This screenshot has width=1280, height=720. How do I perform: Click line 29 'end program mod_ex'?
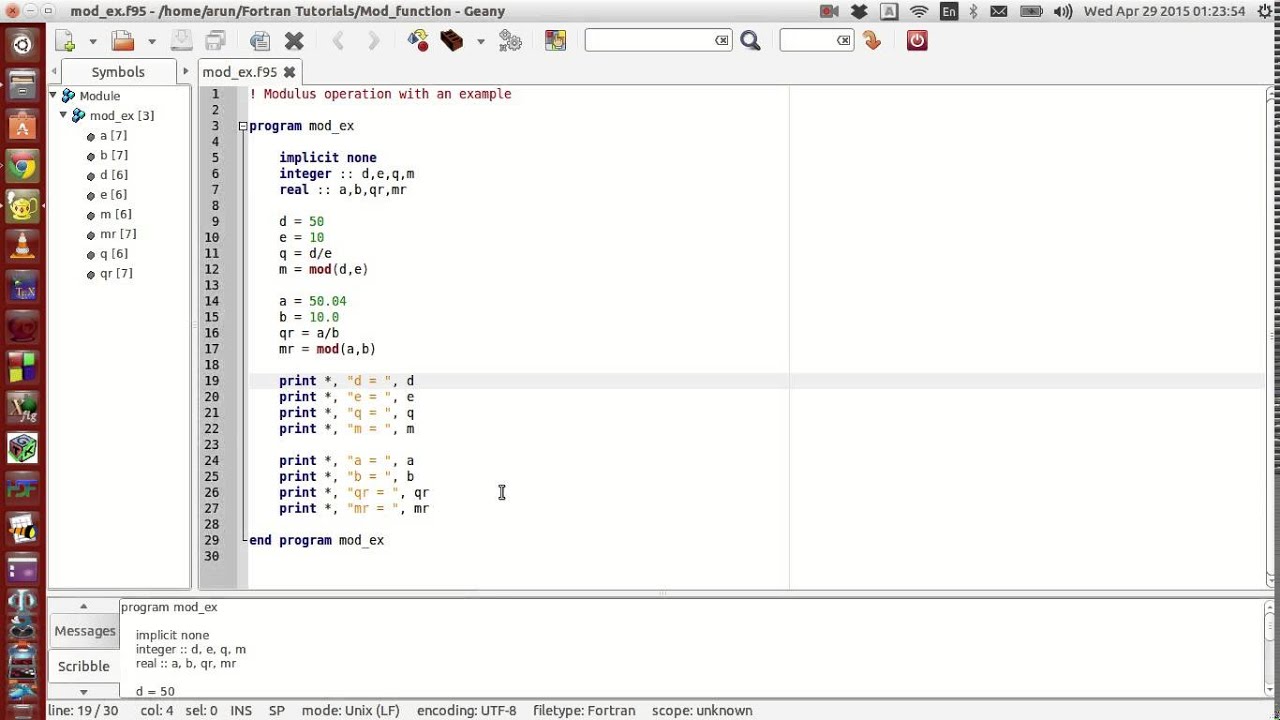coord(316,540)
